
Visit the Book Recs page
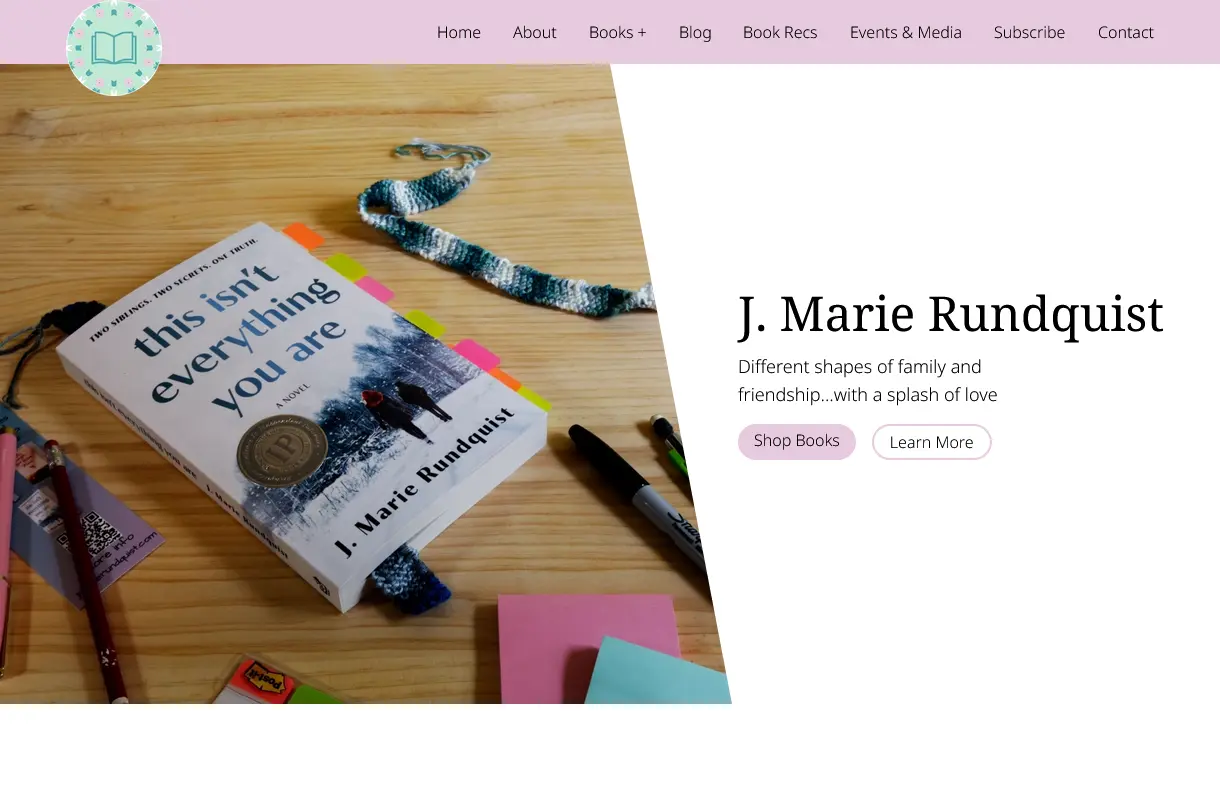[x=780, y=32]
